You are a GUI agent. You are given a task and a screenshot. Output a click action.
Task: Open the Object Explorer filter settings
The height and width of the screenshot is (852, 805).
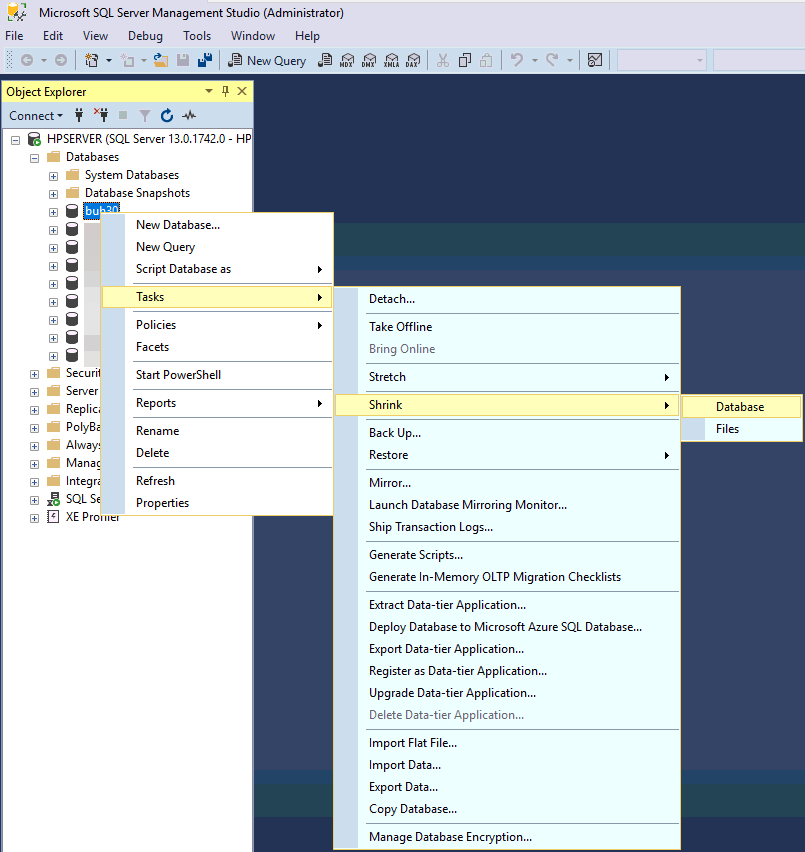click(144, 115)
